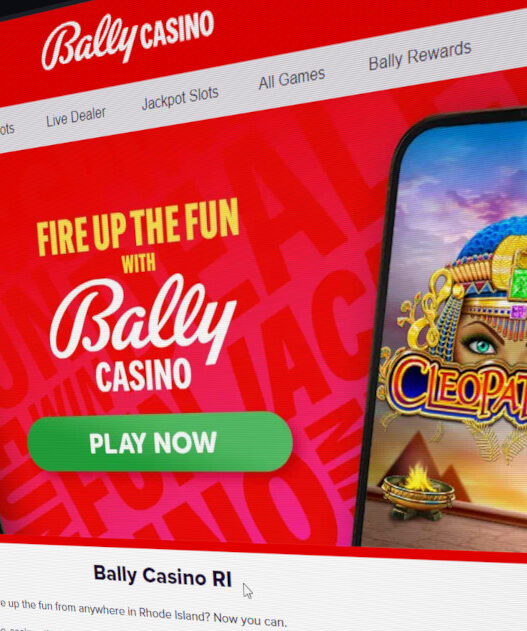This screenshot has width=527, height=631.
Task: Click the Rhode Island description text
Action: pos(143,613)
